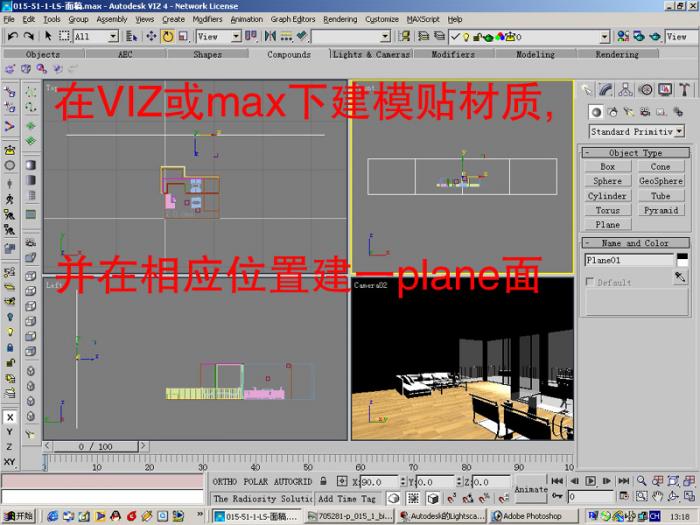Click the GeoSphere primitive button
The width and height of the screenshot is (700, 525).
[661, 181]
